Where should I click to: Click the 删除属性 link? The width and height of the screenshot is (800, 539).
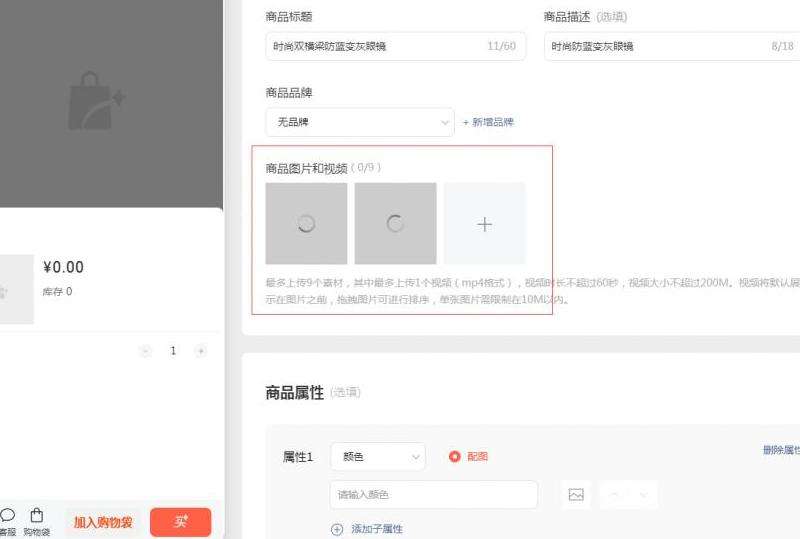click(780, 450)
